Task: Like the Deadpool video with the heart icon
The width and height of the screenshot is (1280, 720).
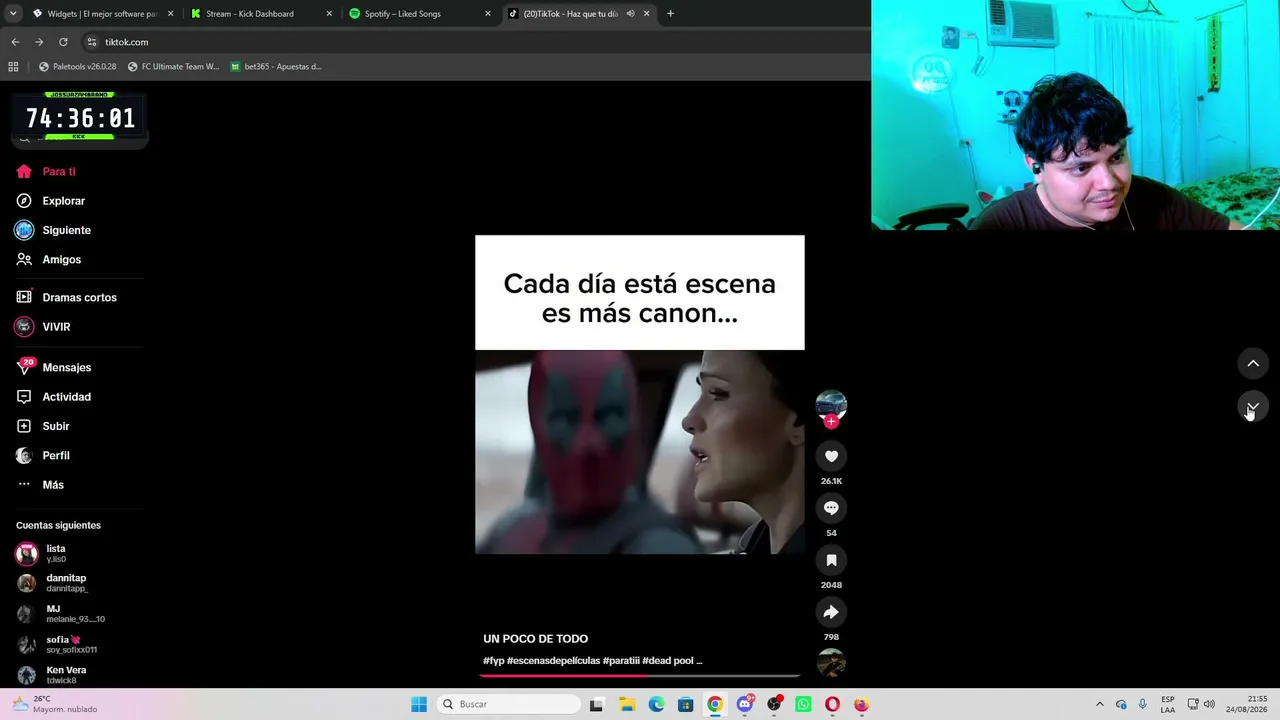Action: (x=831, y=456)
